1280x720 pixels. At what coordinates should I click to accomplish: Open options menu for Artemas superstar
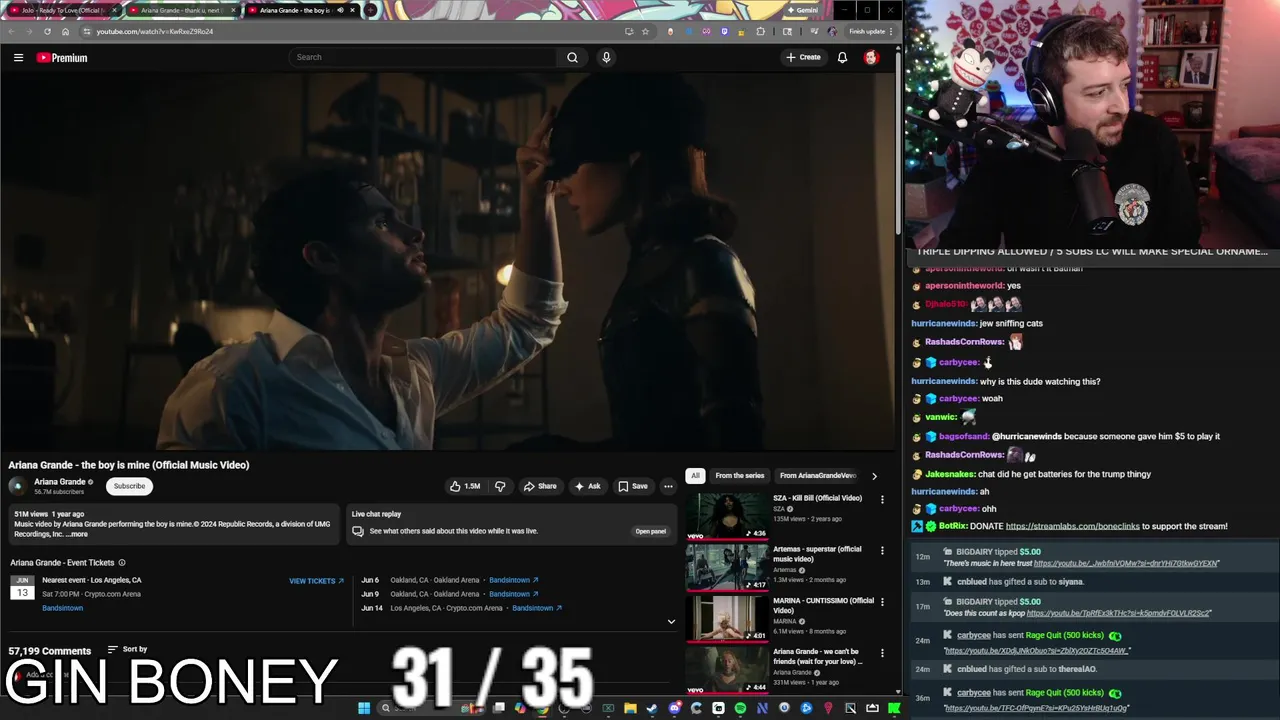pos(882,550)
